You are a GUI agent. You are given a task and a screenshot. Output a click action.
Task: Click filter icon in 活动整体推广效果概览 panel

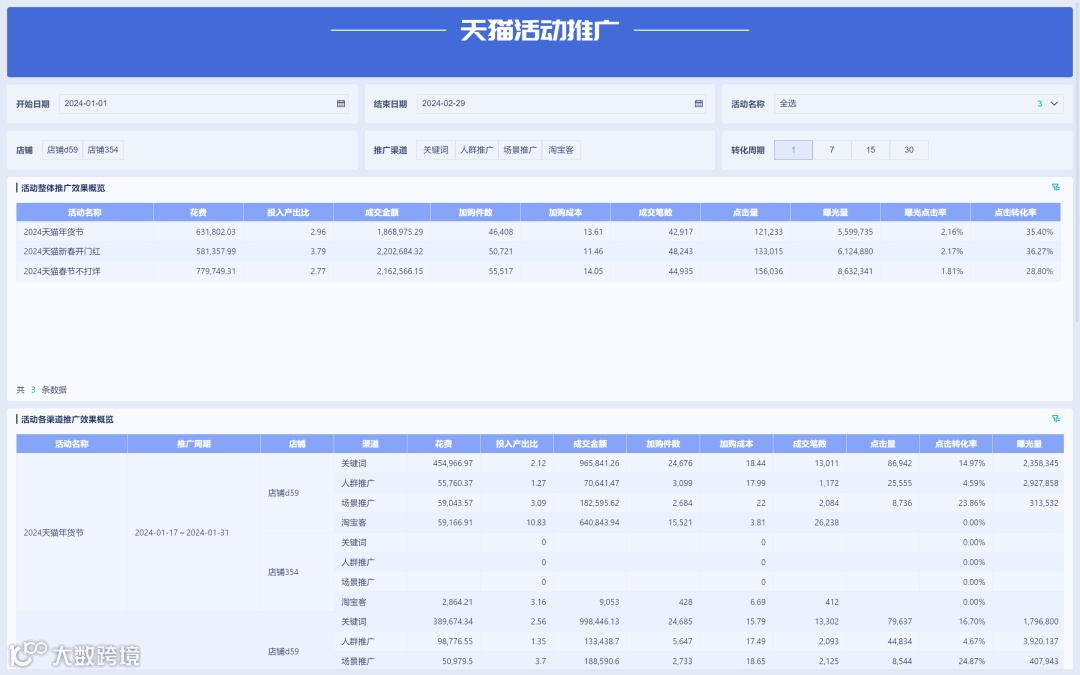(x=1056, y=187)
